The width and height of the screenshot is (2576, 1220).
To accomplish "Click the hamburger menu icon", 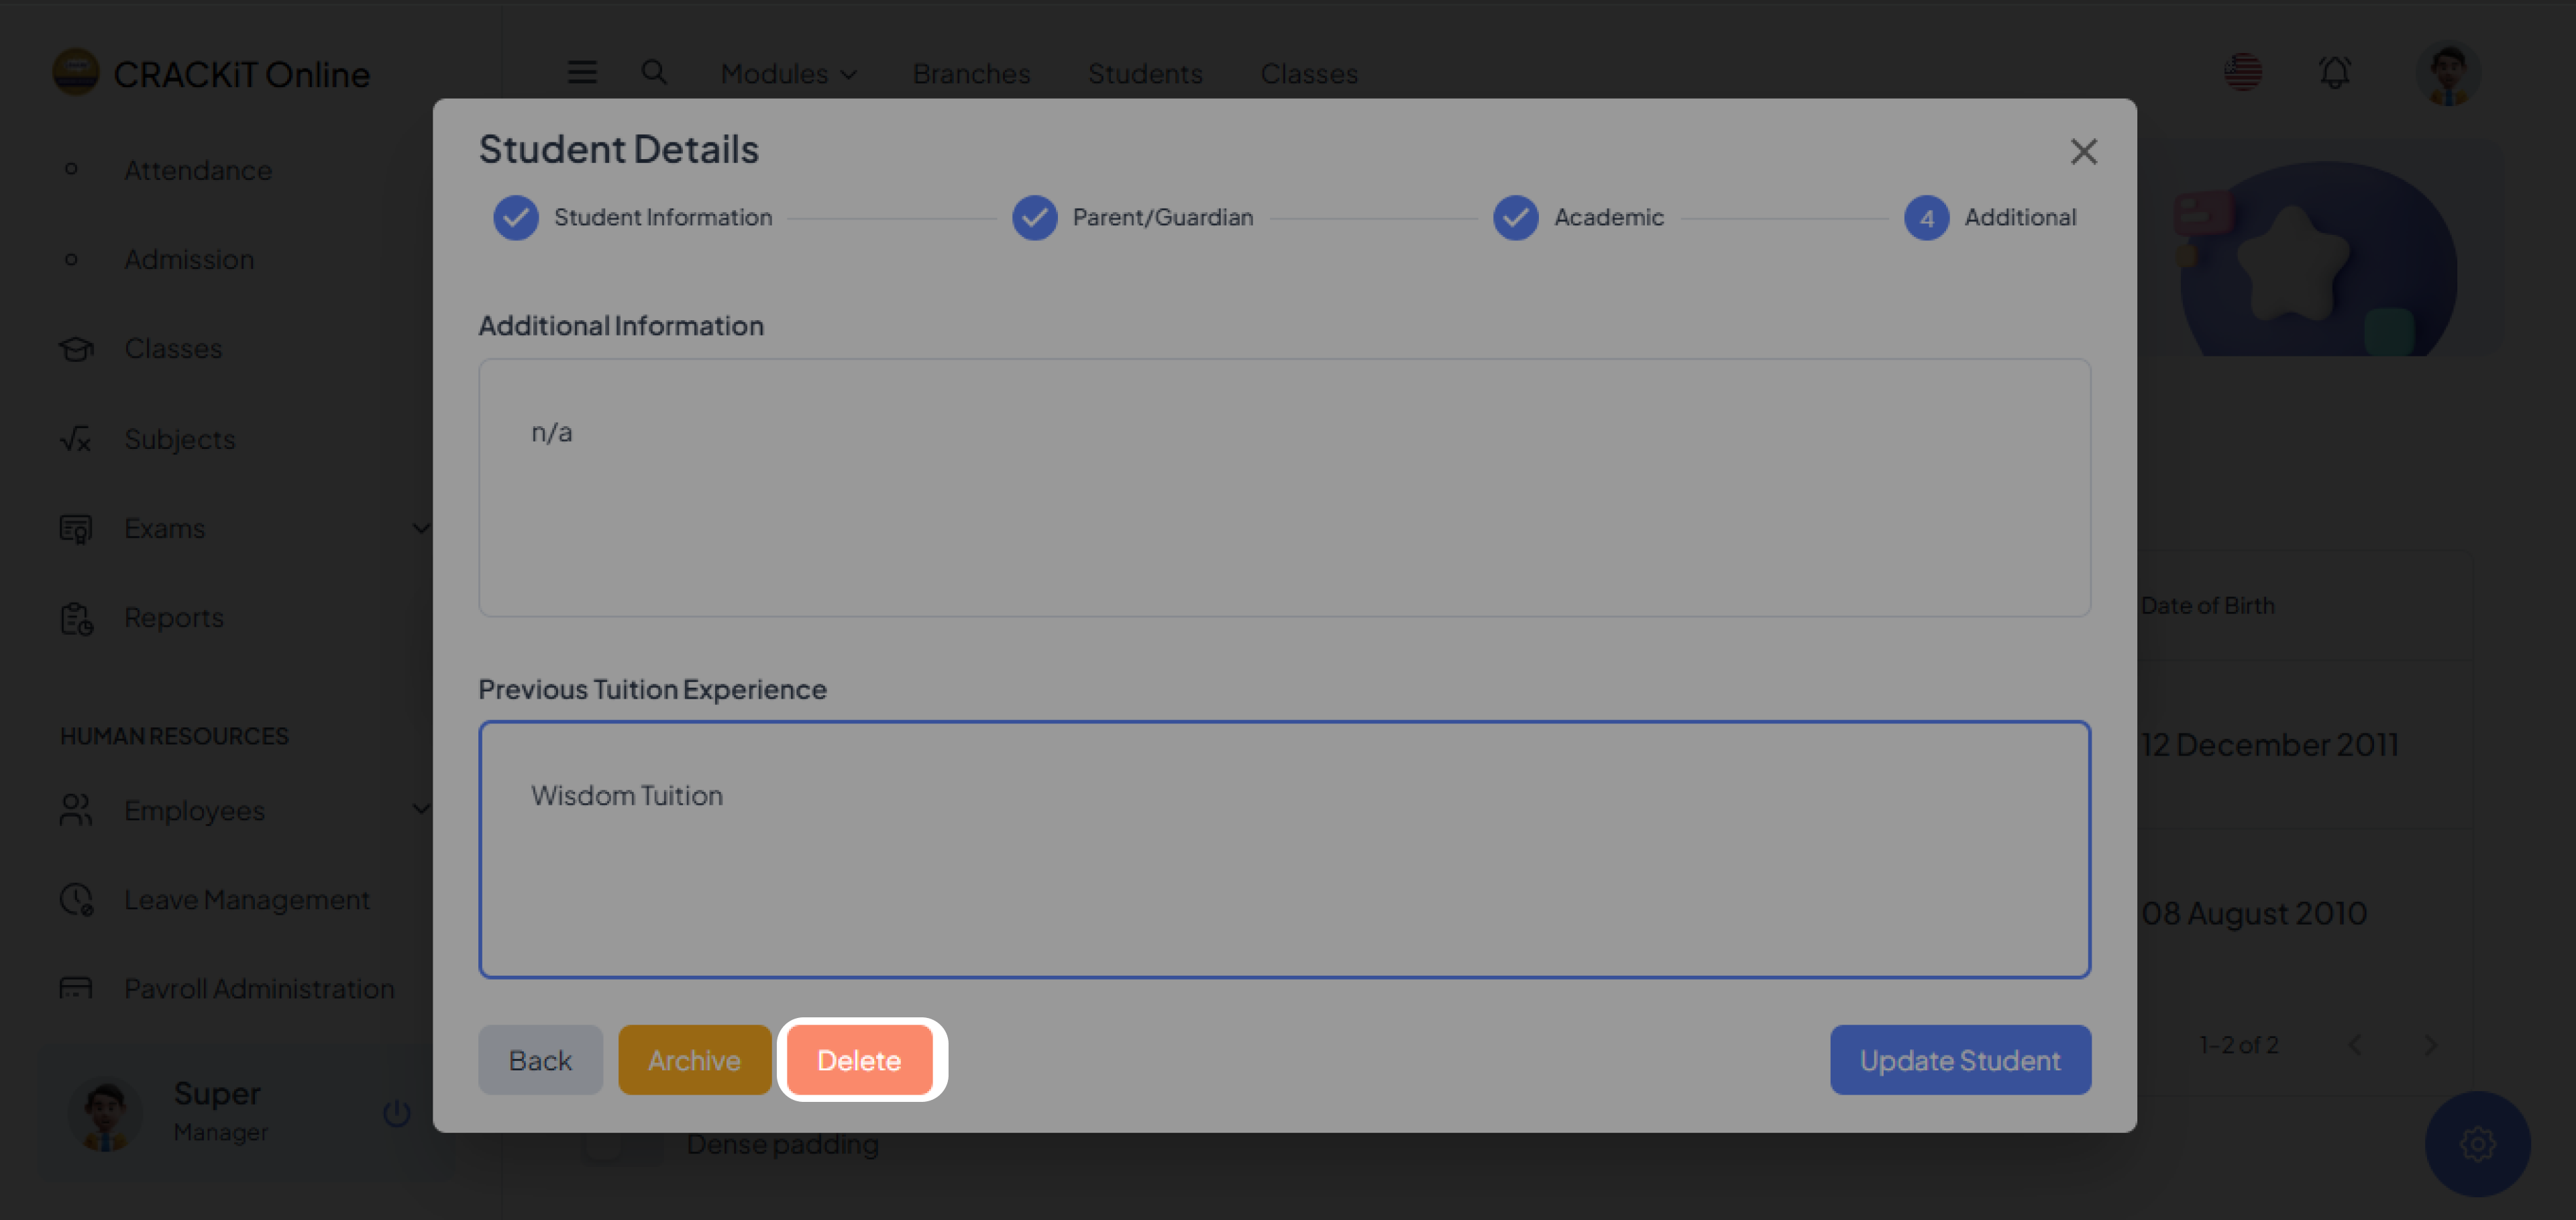I will 582,72.
